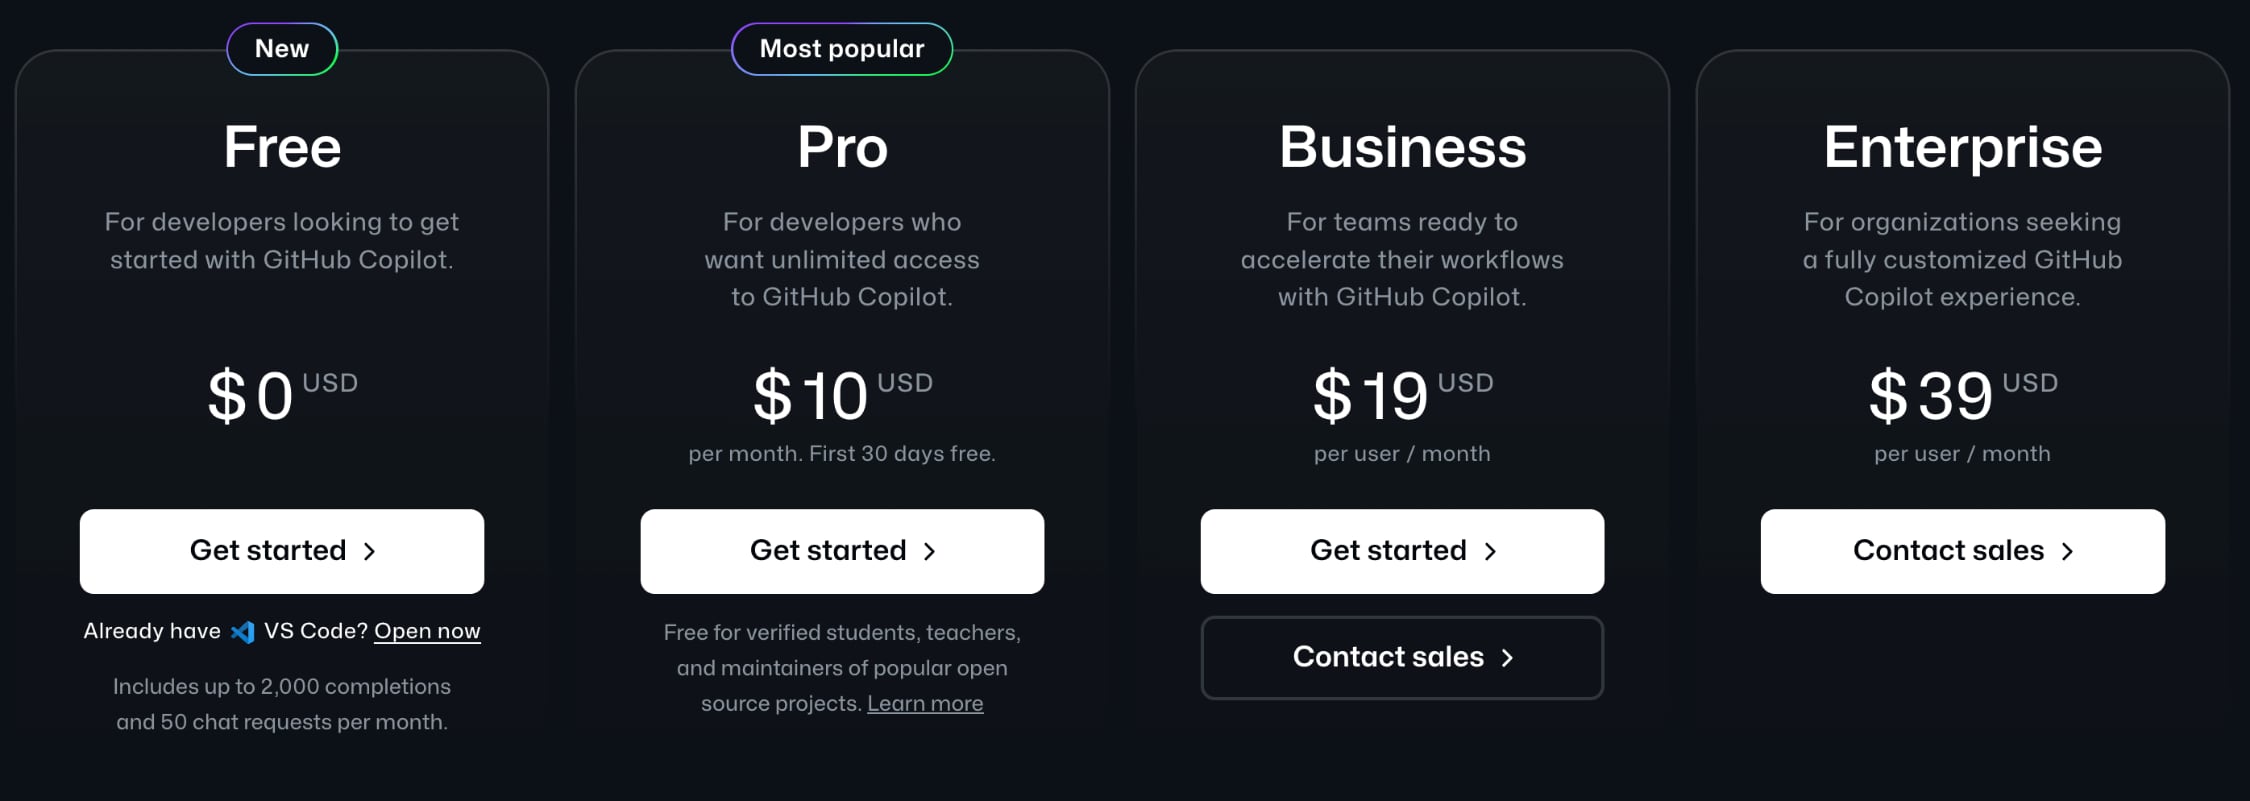The width and height of the screenshot is (2250, 801).
Task: Select the Pro plan heading
Action: (x=842, y=147)
